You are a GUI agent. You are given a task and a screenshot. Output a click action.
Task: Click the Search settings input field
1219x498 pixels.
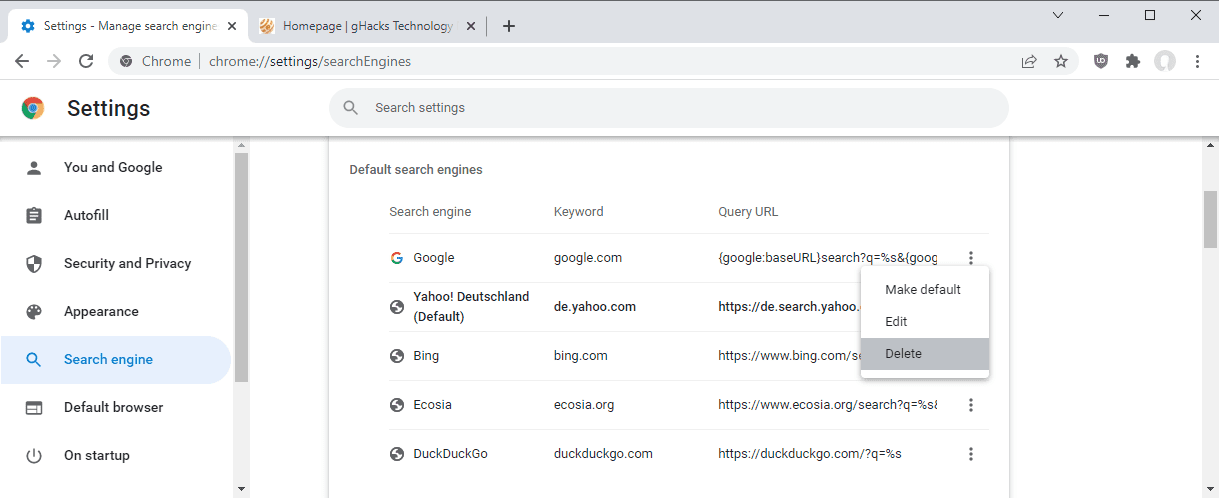tap(668, 108)
